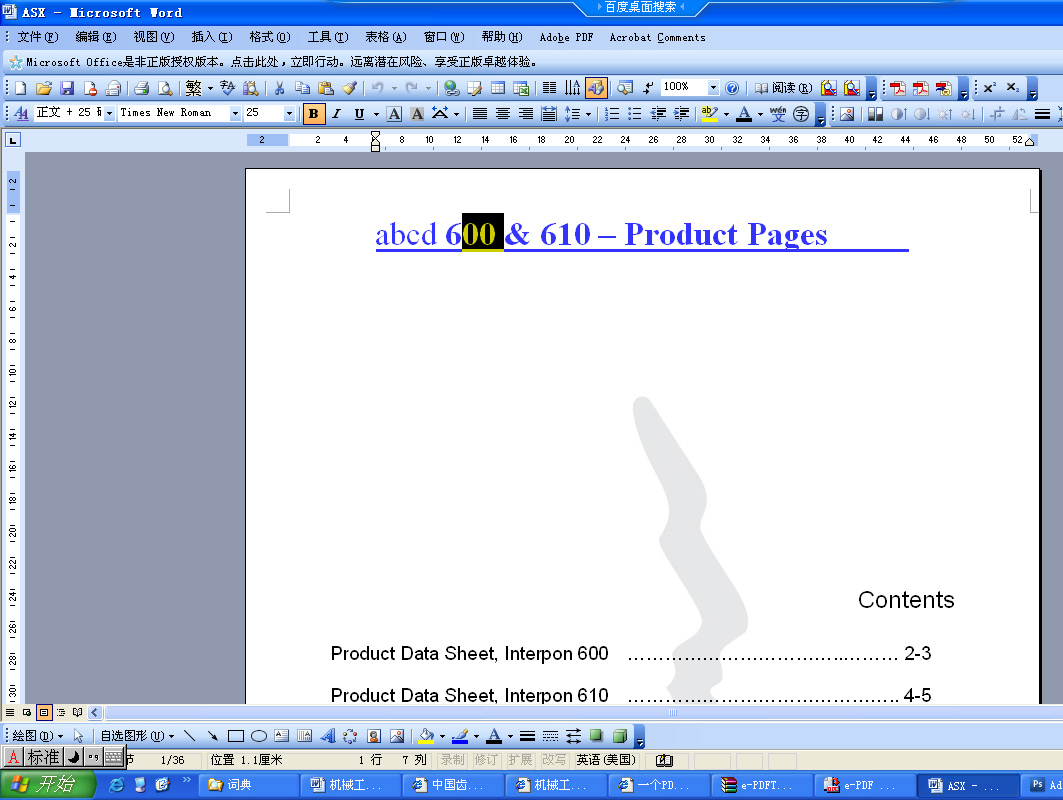Switch to e-PDFT taskbar window

(761, 785)
